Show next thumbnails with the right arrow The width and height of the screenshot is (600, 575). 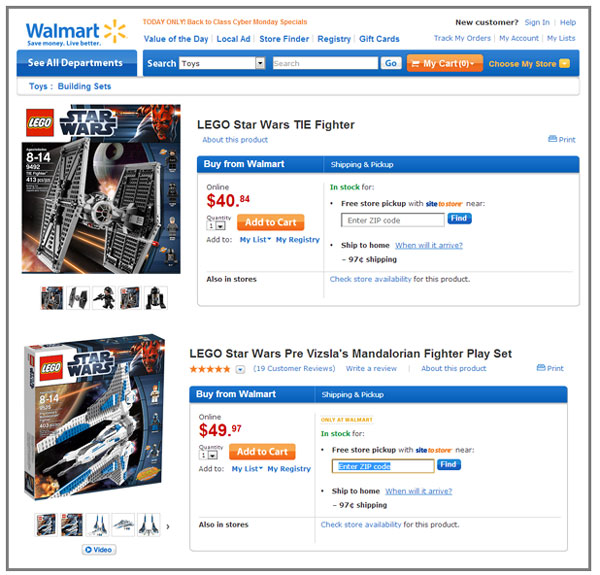coord(168,526)
